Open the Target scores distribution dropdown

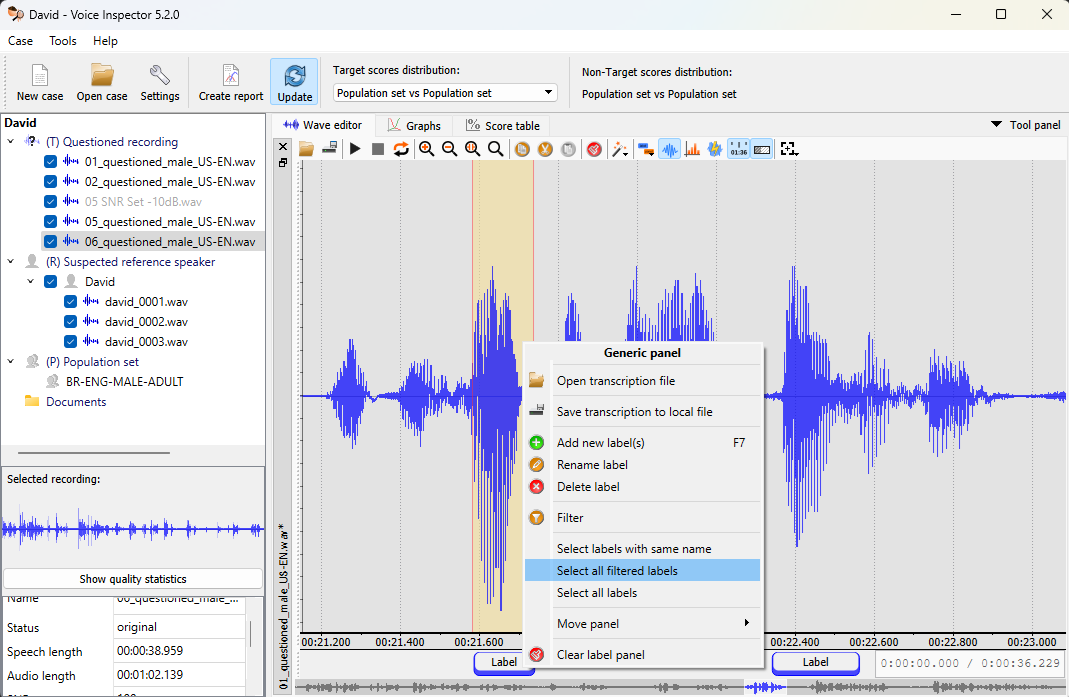[x=445, y=93]
